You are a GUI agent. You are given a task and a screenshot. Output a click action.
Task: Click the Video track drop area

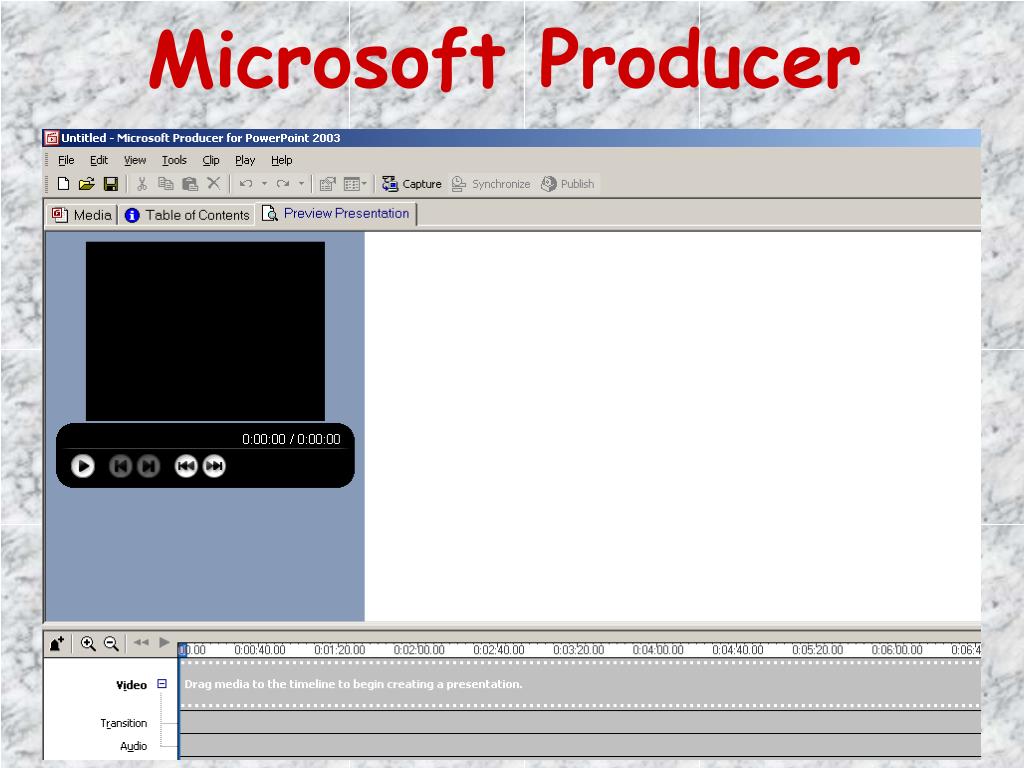tap(580, 684)
